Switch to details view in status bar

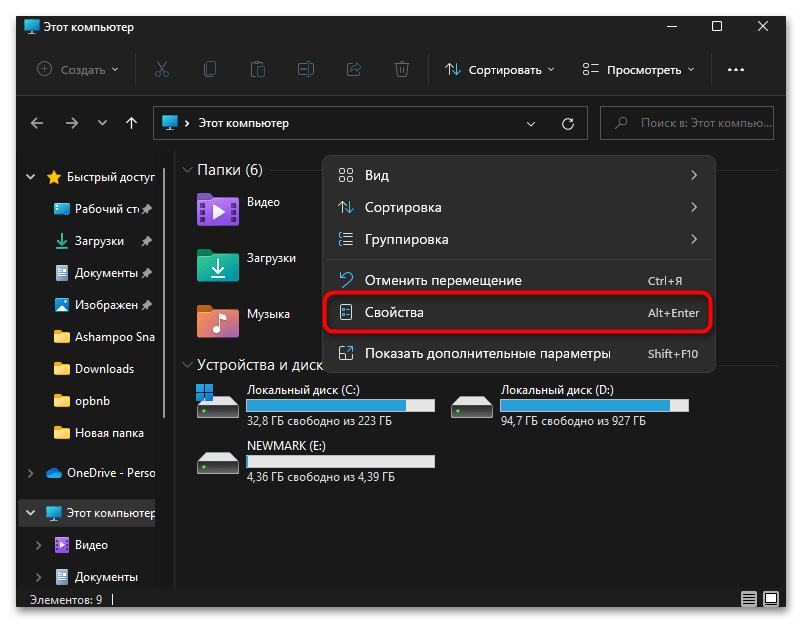pos(749,598)
